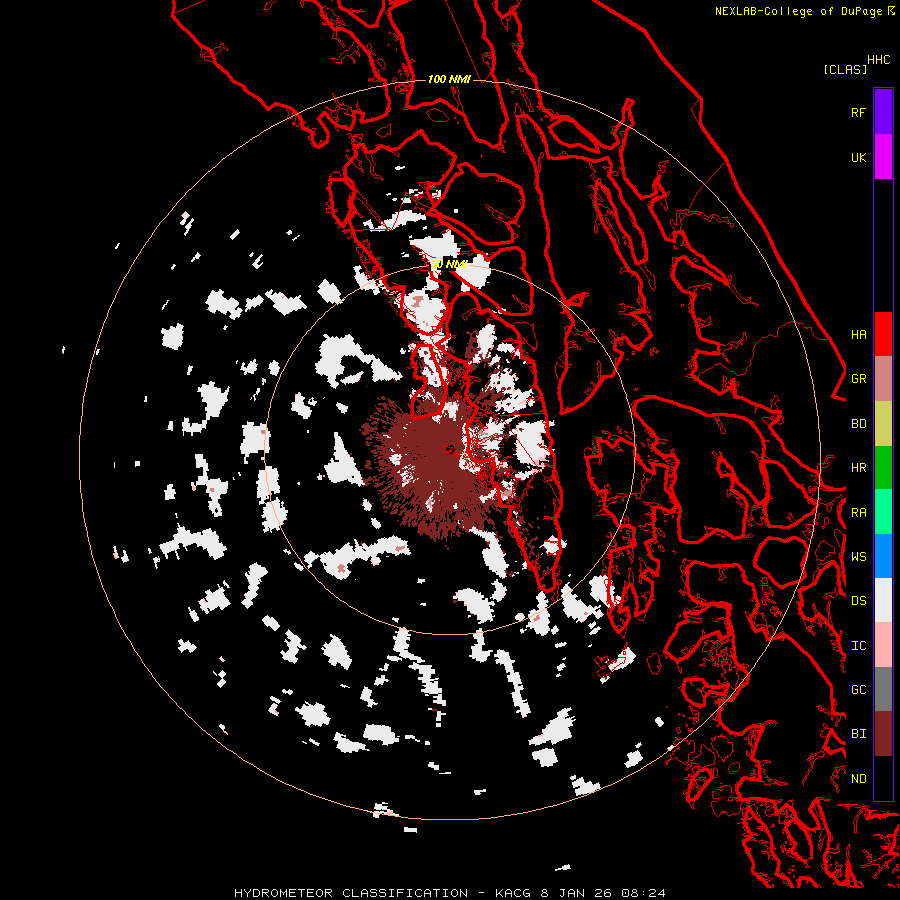Click the HA legend label

pyautogui.click(x=858, y=335)
